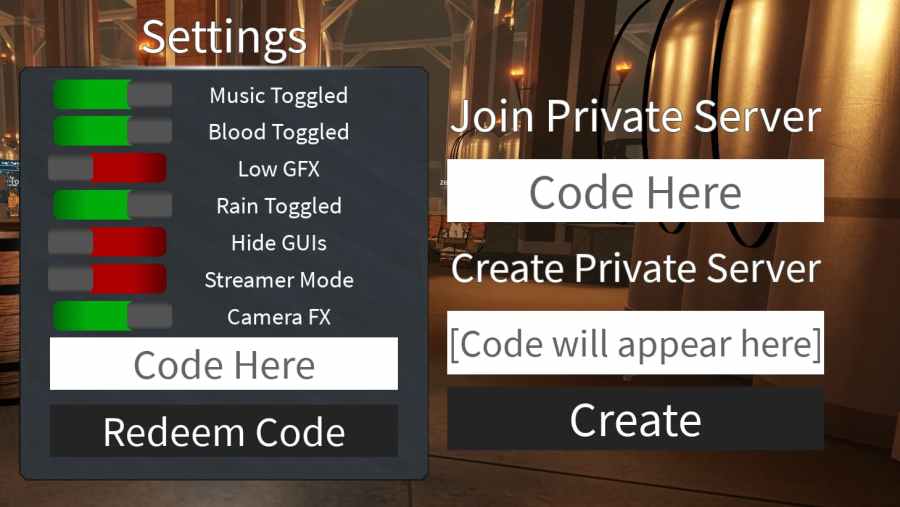900x507 pixels.
Task: Focus the Code Here field above Redeem Code
Action: pyautogui.click(x=224, y=364)
